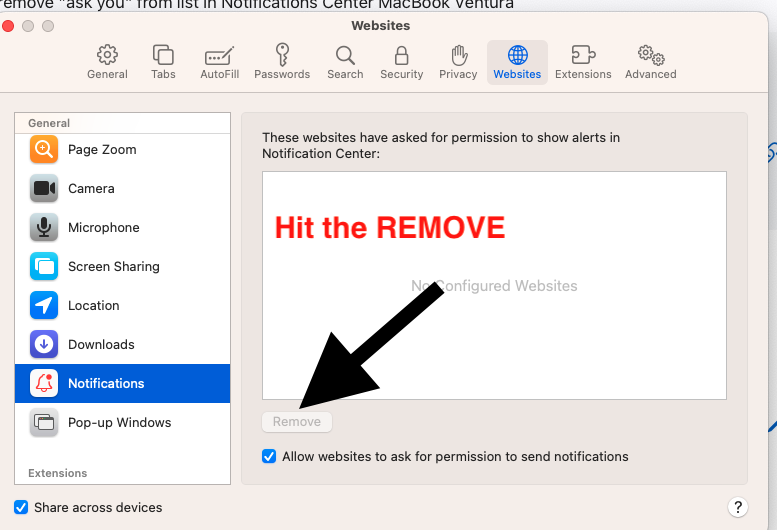Viewport: 777px width, 530px height.
Task: Close the Websites preferences window
Action: point(8,26)
